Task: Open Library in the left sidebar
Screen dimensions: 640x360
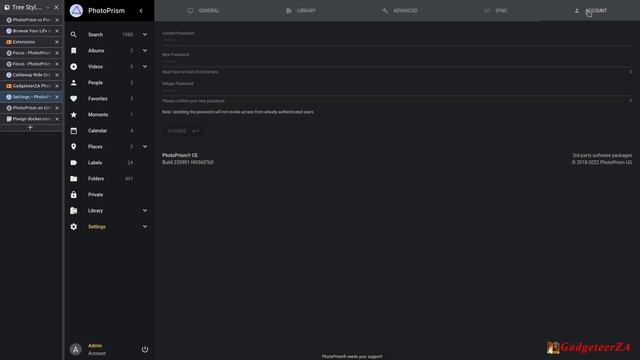Action: [x=95, y=211]
